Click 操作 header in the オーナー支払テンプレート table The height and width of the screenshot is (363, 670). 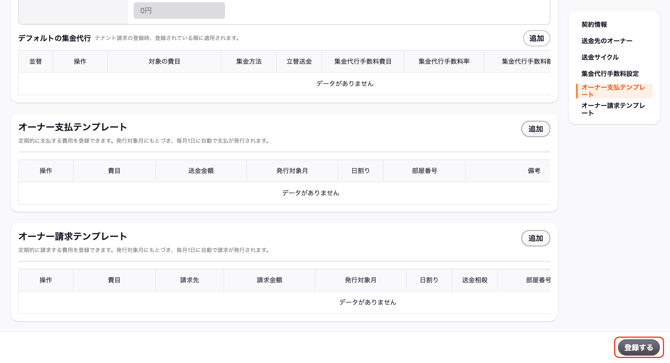point(46,171)
